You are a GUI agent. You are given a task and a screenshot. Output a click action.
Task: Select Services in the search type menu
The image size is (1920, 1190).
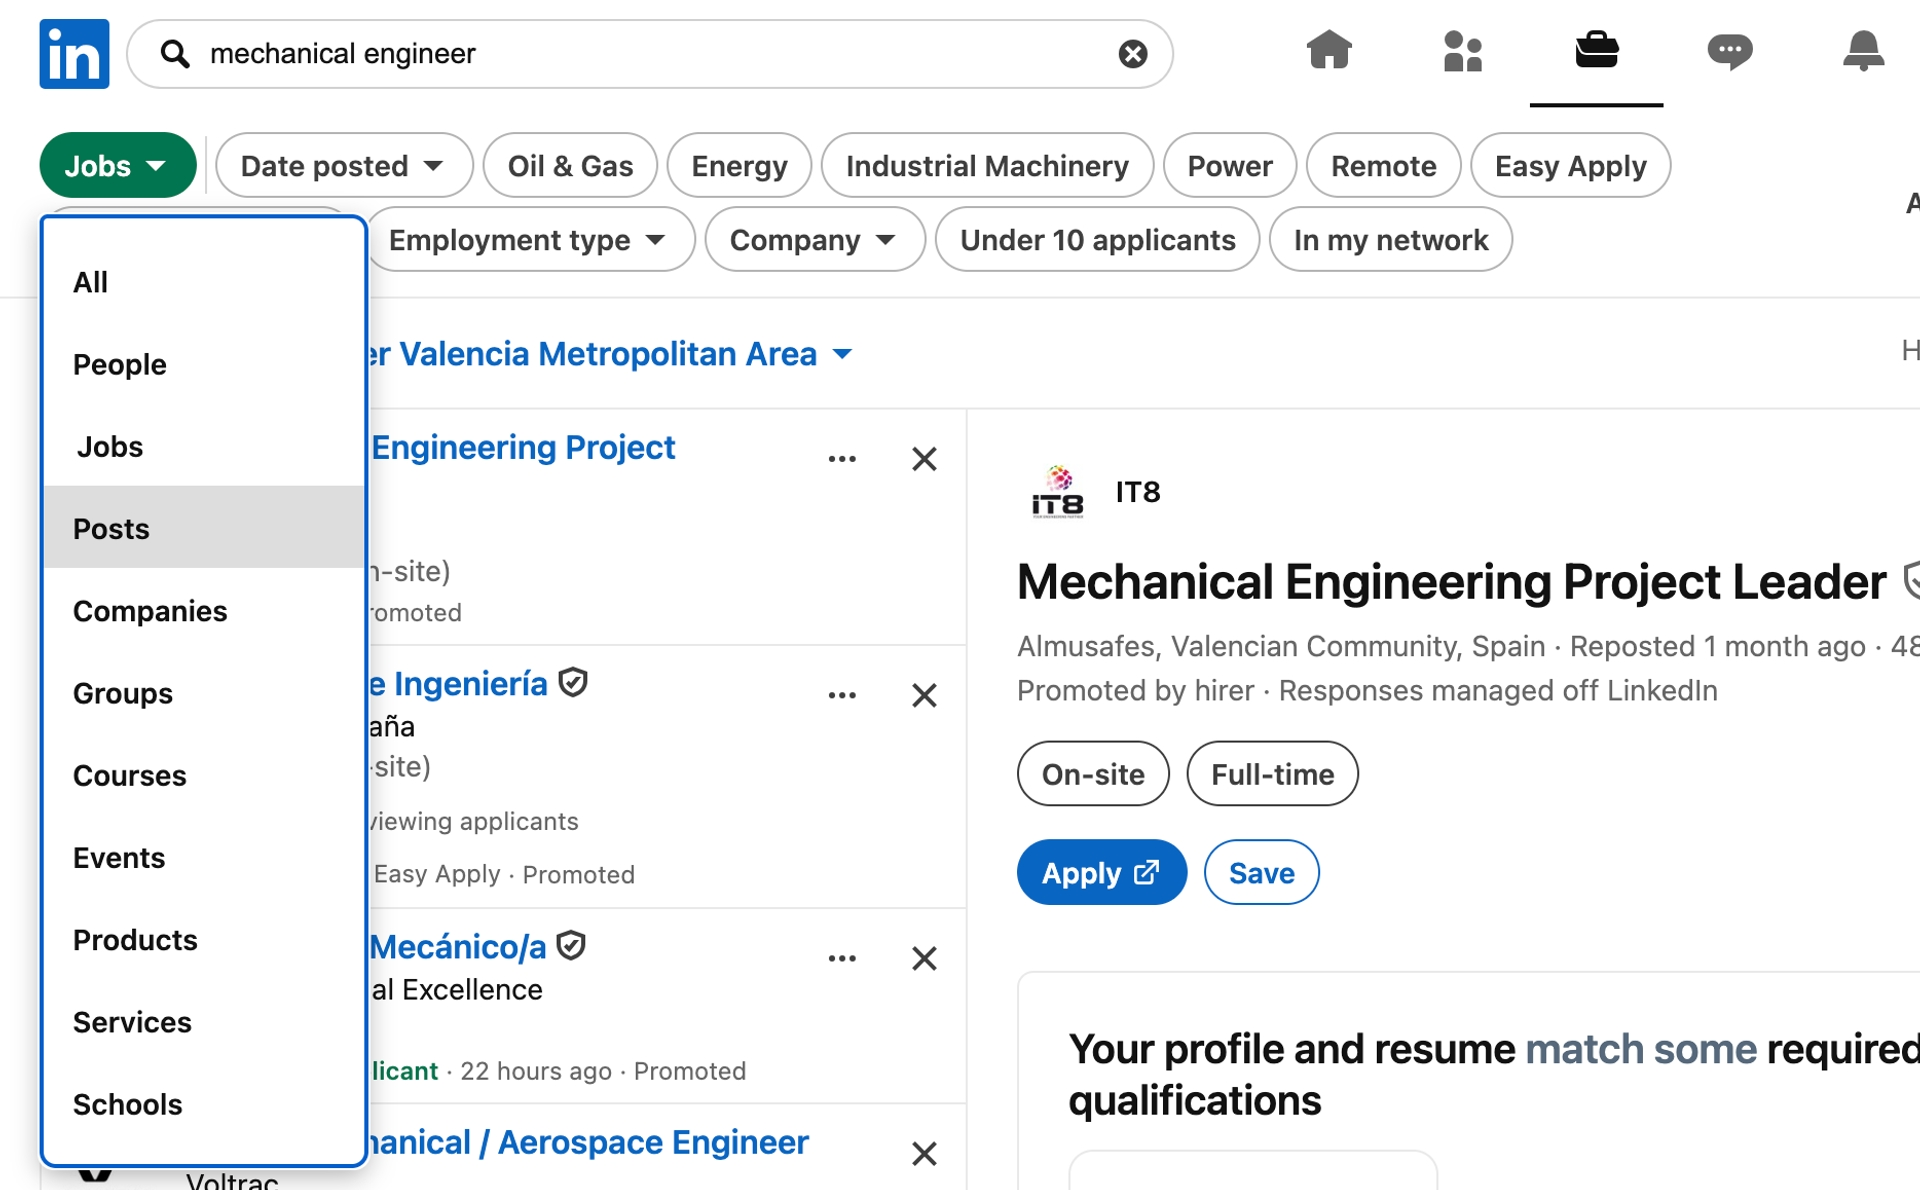point(204,1022)
